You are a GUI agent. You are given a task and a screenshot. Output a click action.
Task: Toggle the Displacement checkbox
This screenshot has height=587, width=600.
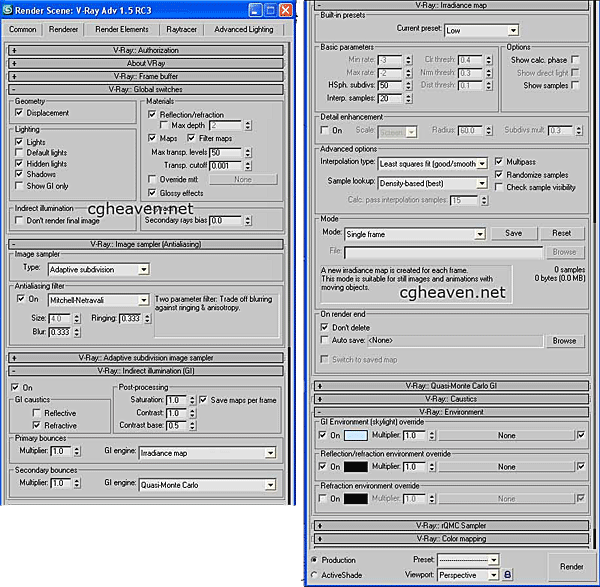(19, 113)
